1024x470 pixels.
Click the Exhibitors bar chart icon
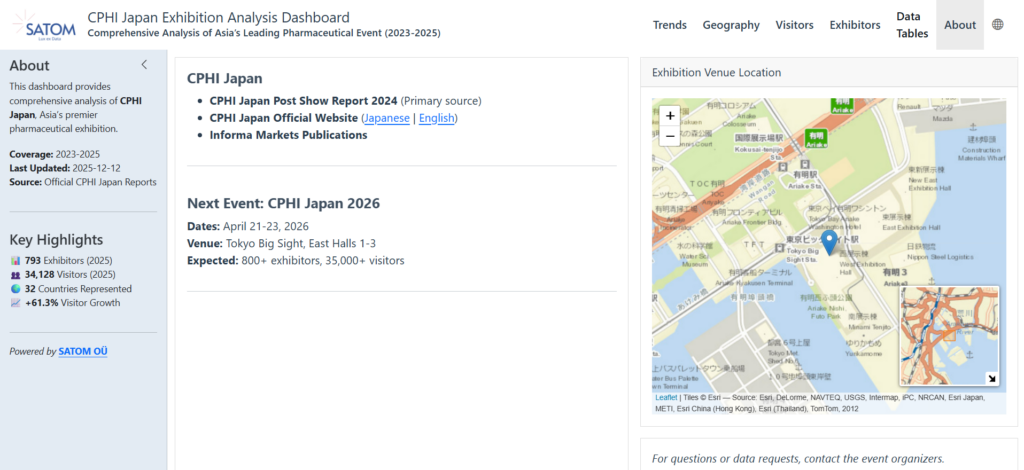coord(15,260)
